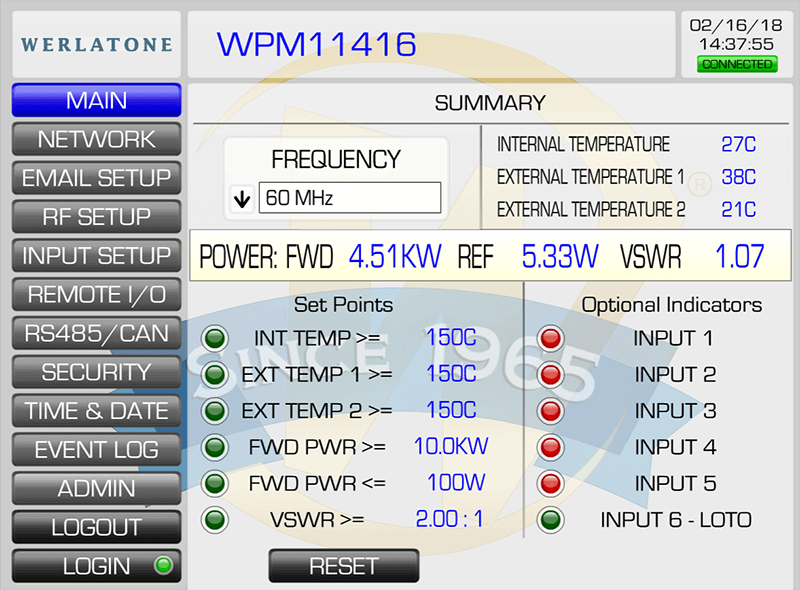Click the login status green LED
800x590 pixels.
[x=163, y=566]
